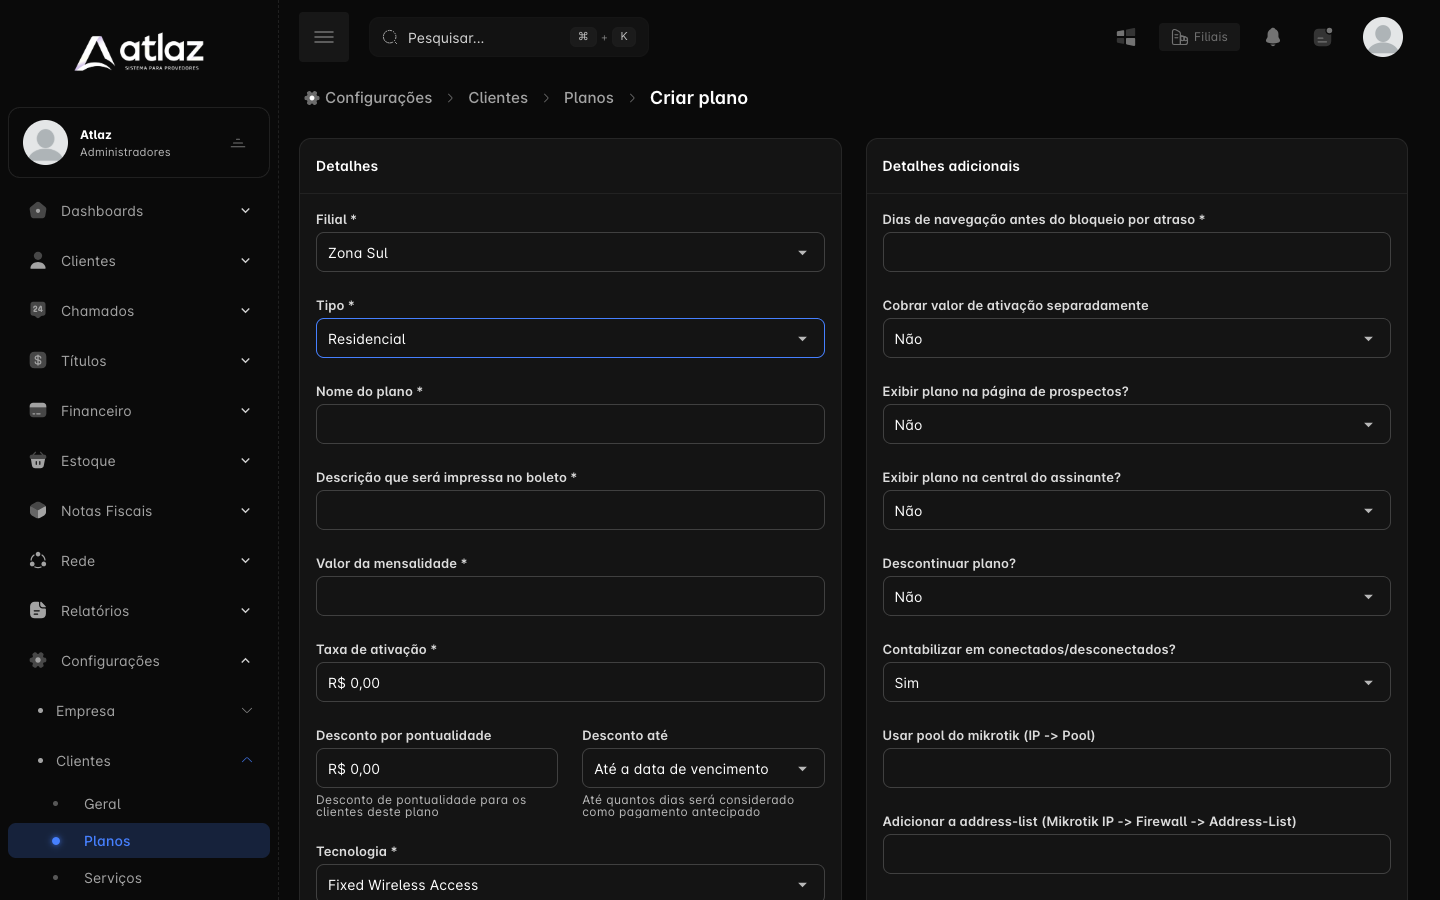The height and width of the screenshot is (900, 1440).
Task: Collapse the Configurações sidebar menu
Action: [x=139, y=661]
